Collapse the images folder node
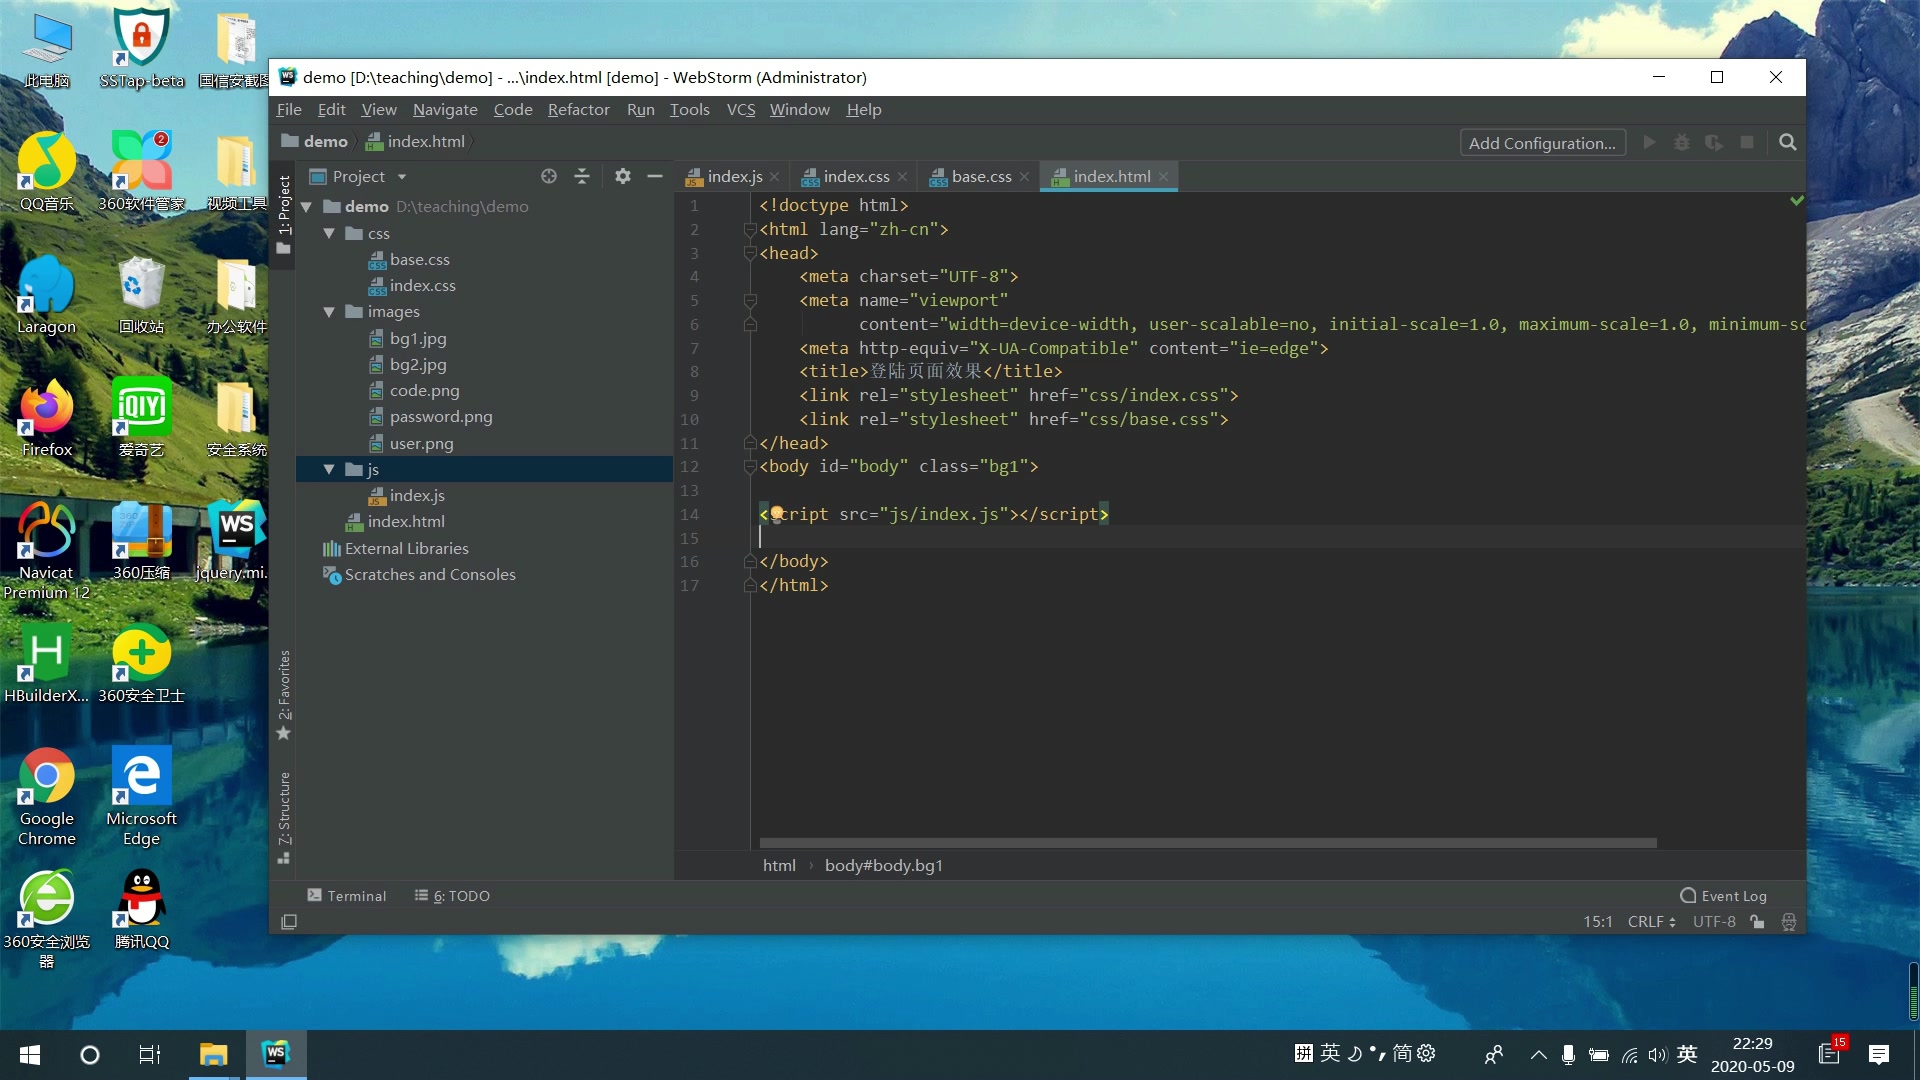 (329, 312)
